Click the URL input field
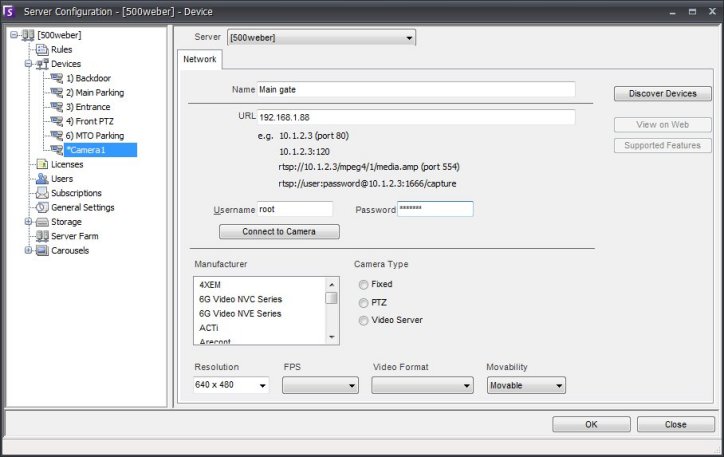The width and height of the screenshot is (724, 457). point(416,117)
